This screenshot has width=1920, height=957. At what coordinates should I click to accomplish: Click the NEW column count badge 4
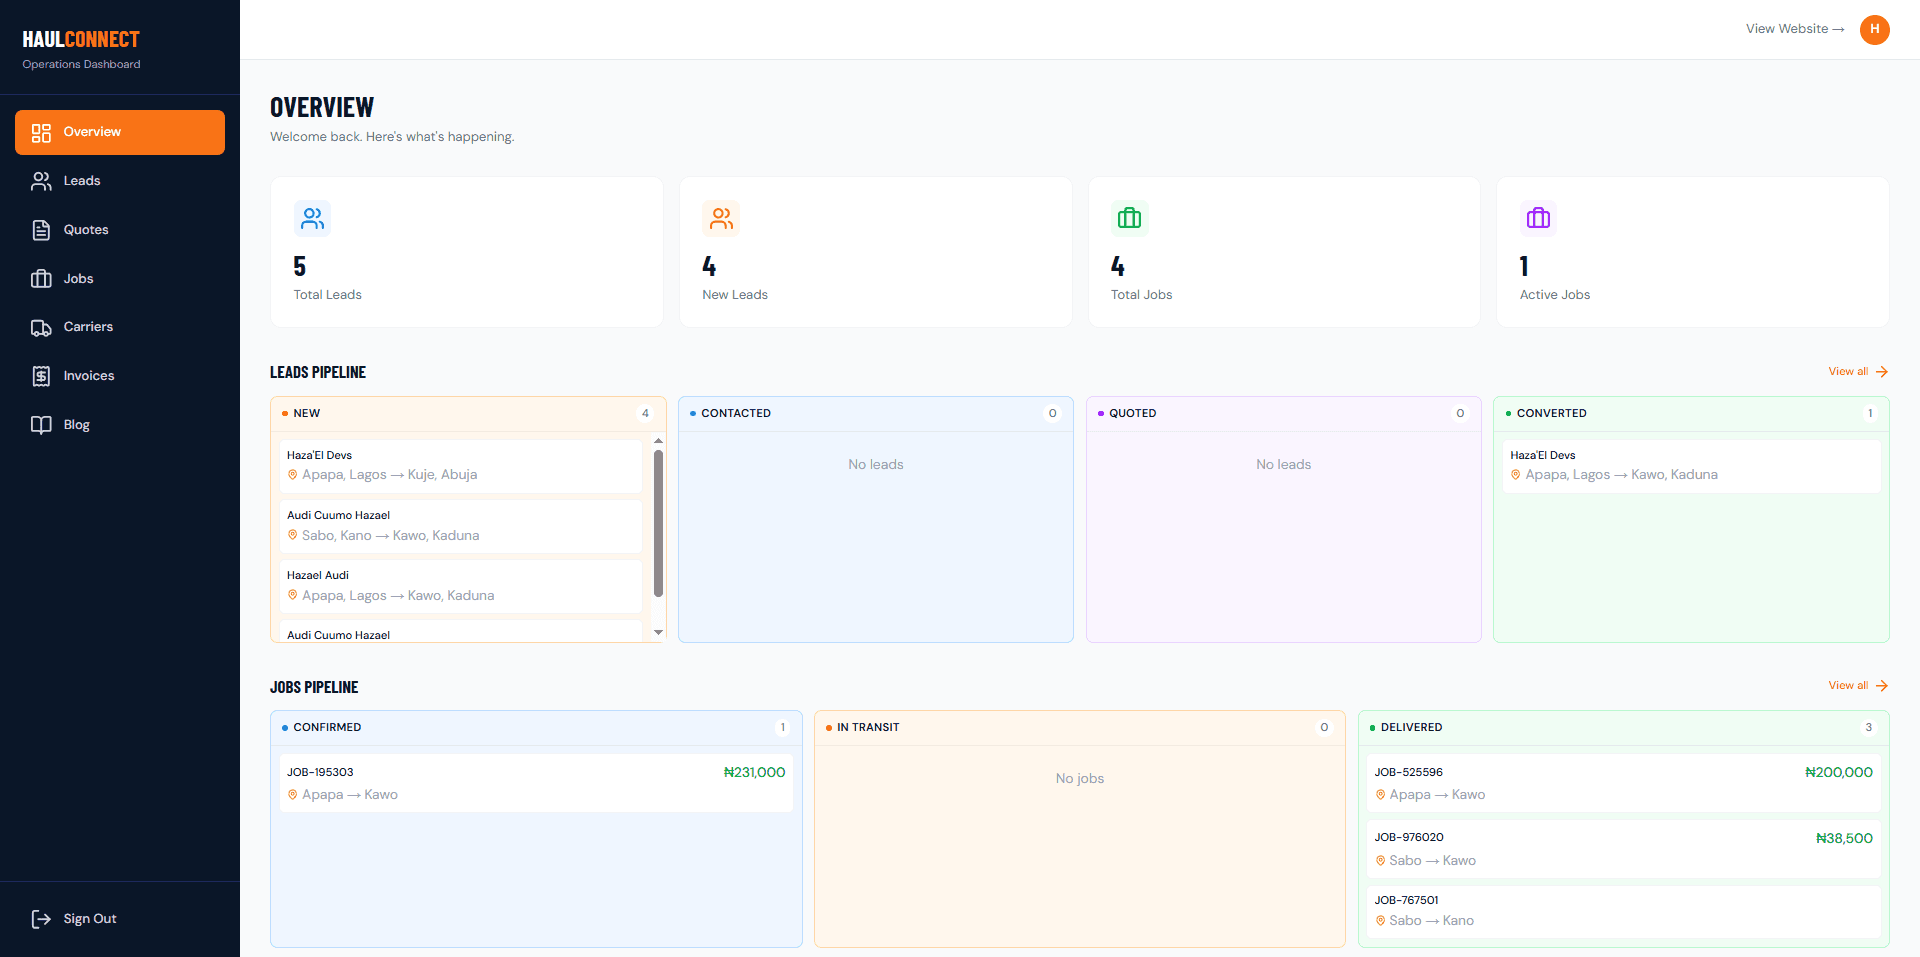coord(645,414)
